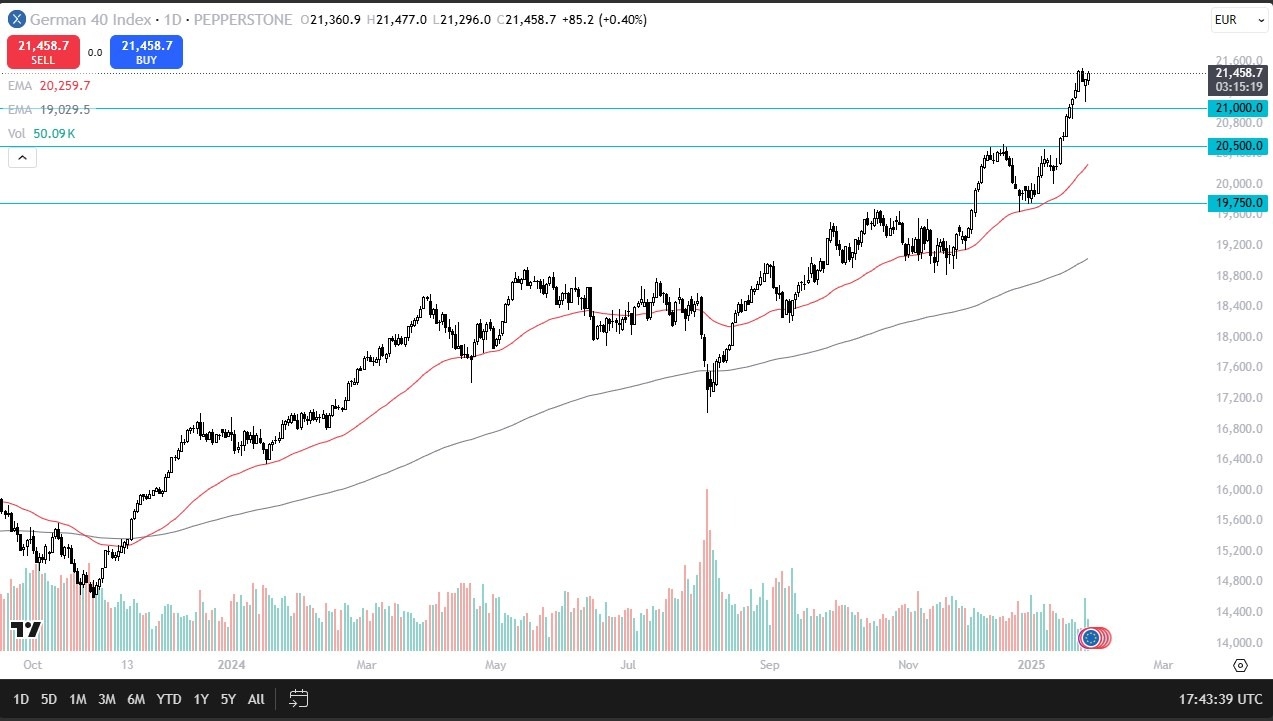Open the EUR currency dropdown
1273x721 pixels.
click(x=1238, y=19)
